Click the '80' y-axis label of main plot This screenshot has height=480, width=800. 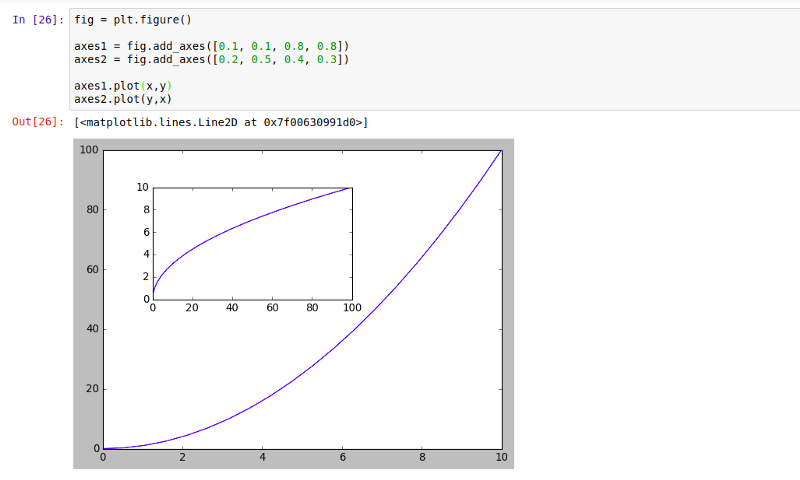point(92,210)
